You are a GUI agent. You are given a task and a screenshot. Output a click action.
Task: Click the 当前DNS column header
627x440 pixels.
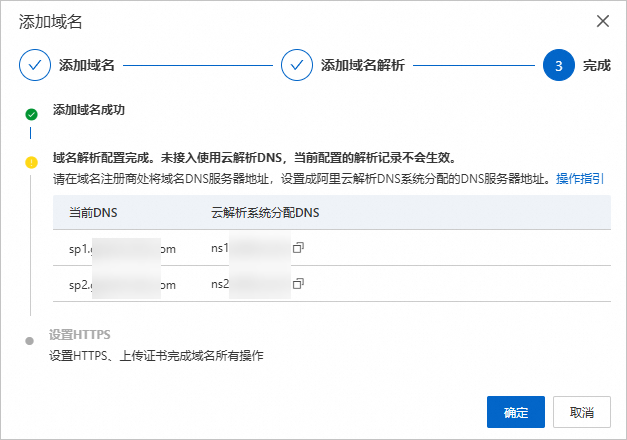[93, 212]
